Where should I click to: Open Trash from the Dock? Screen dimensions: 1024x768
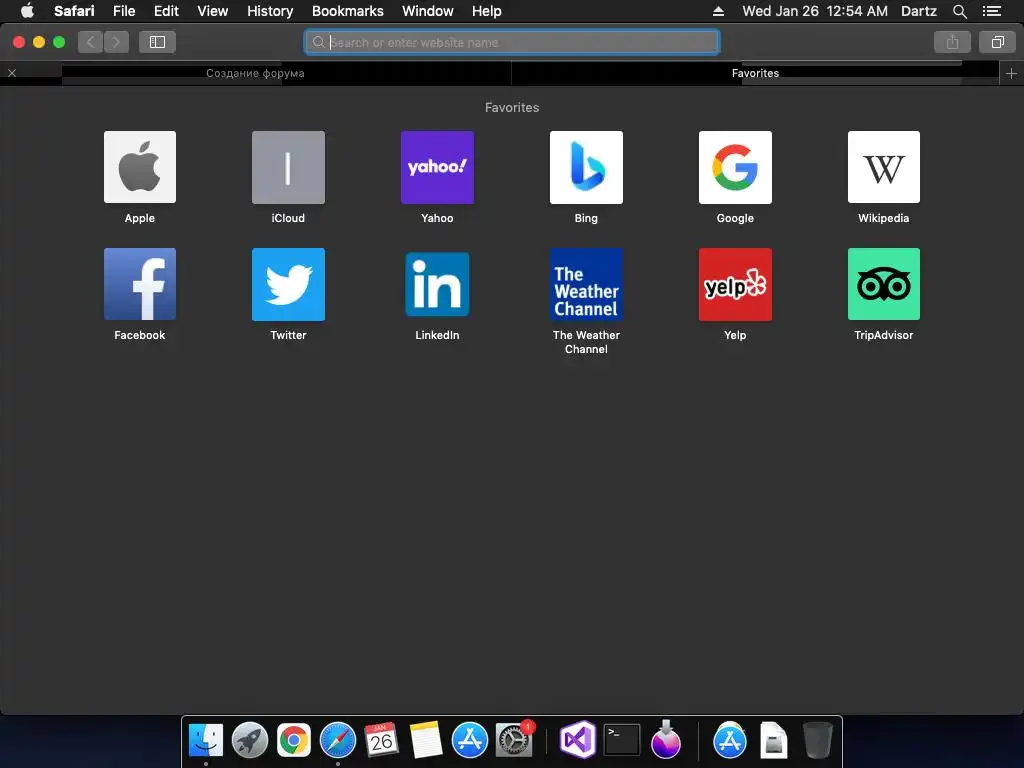(x=817, y=741)
